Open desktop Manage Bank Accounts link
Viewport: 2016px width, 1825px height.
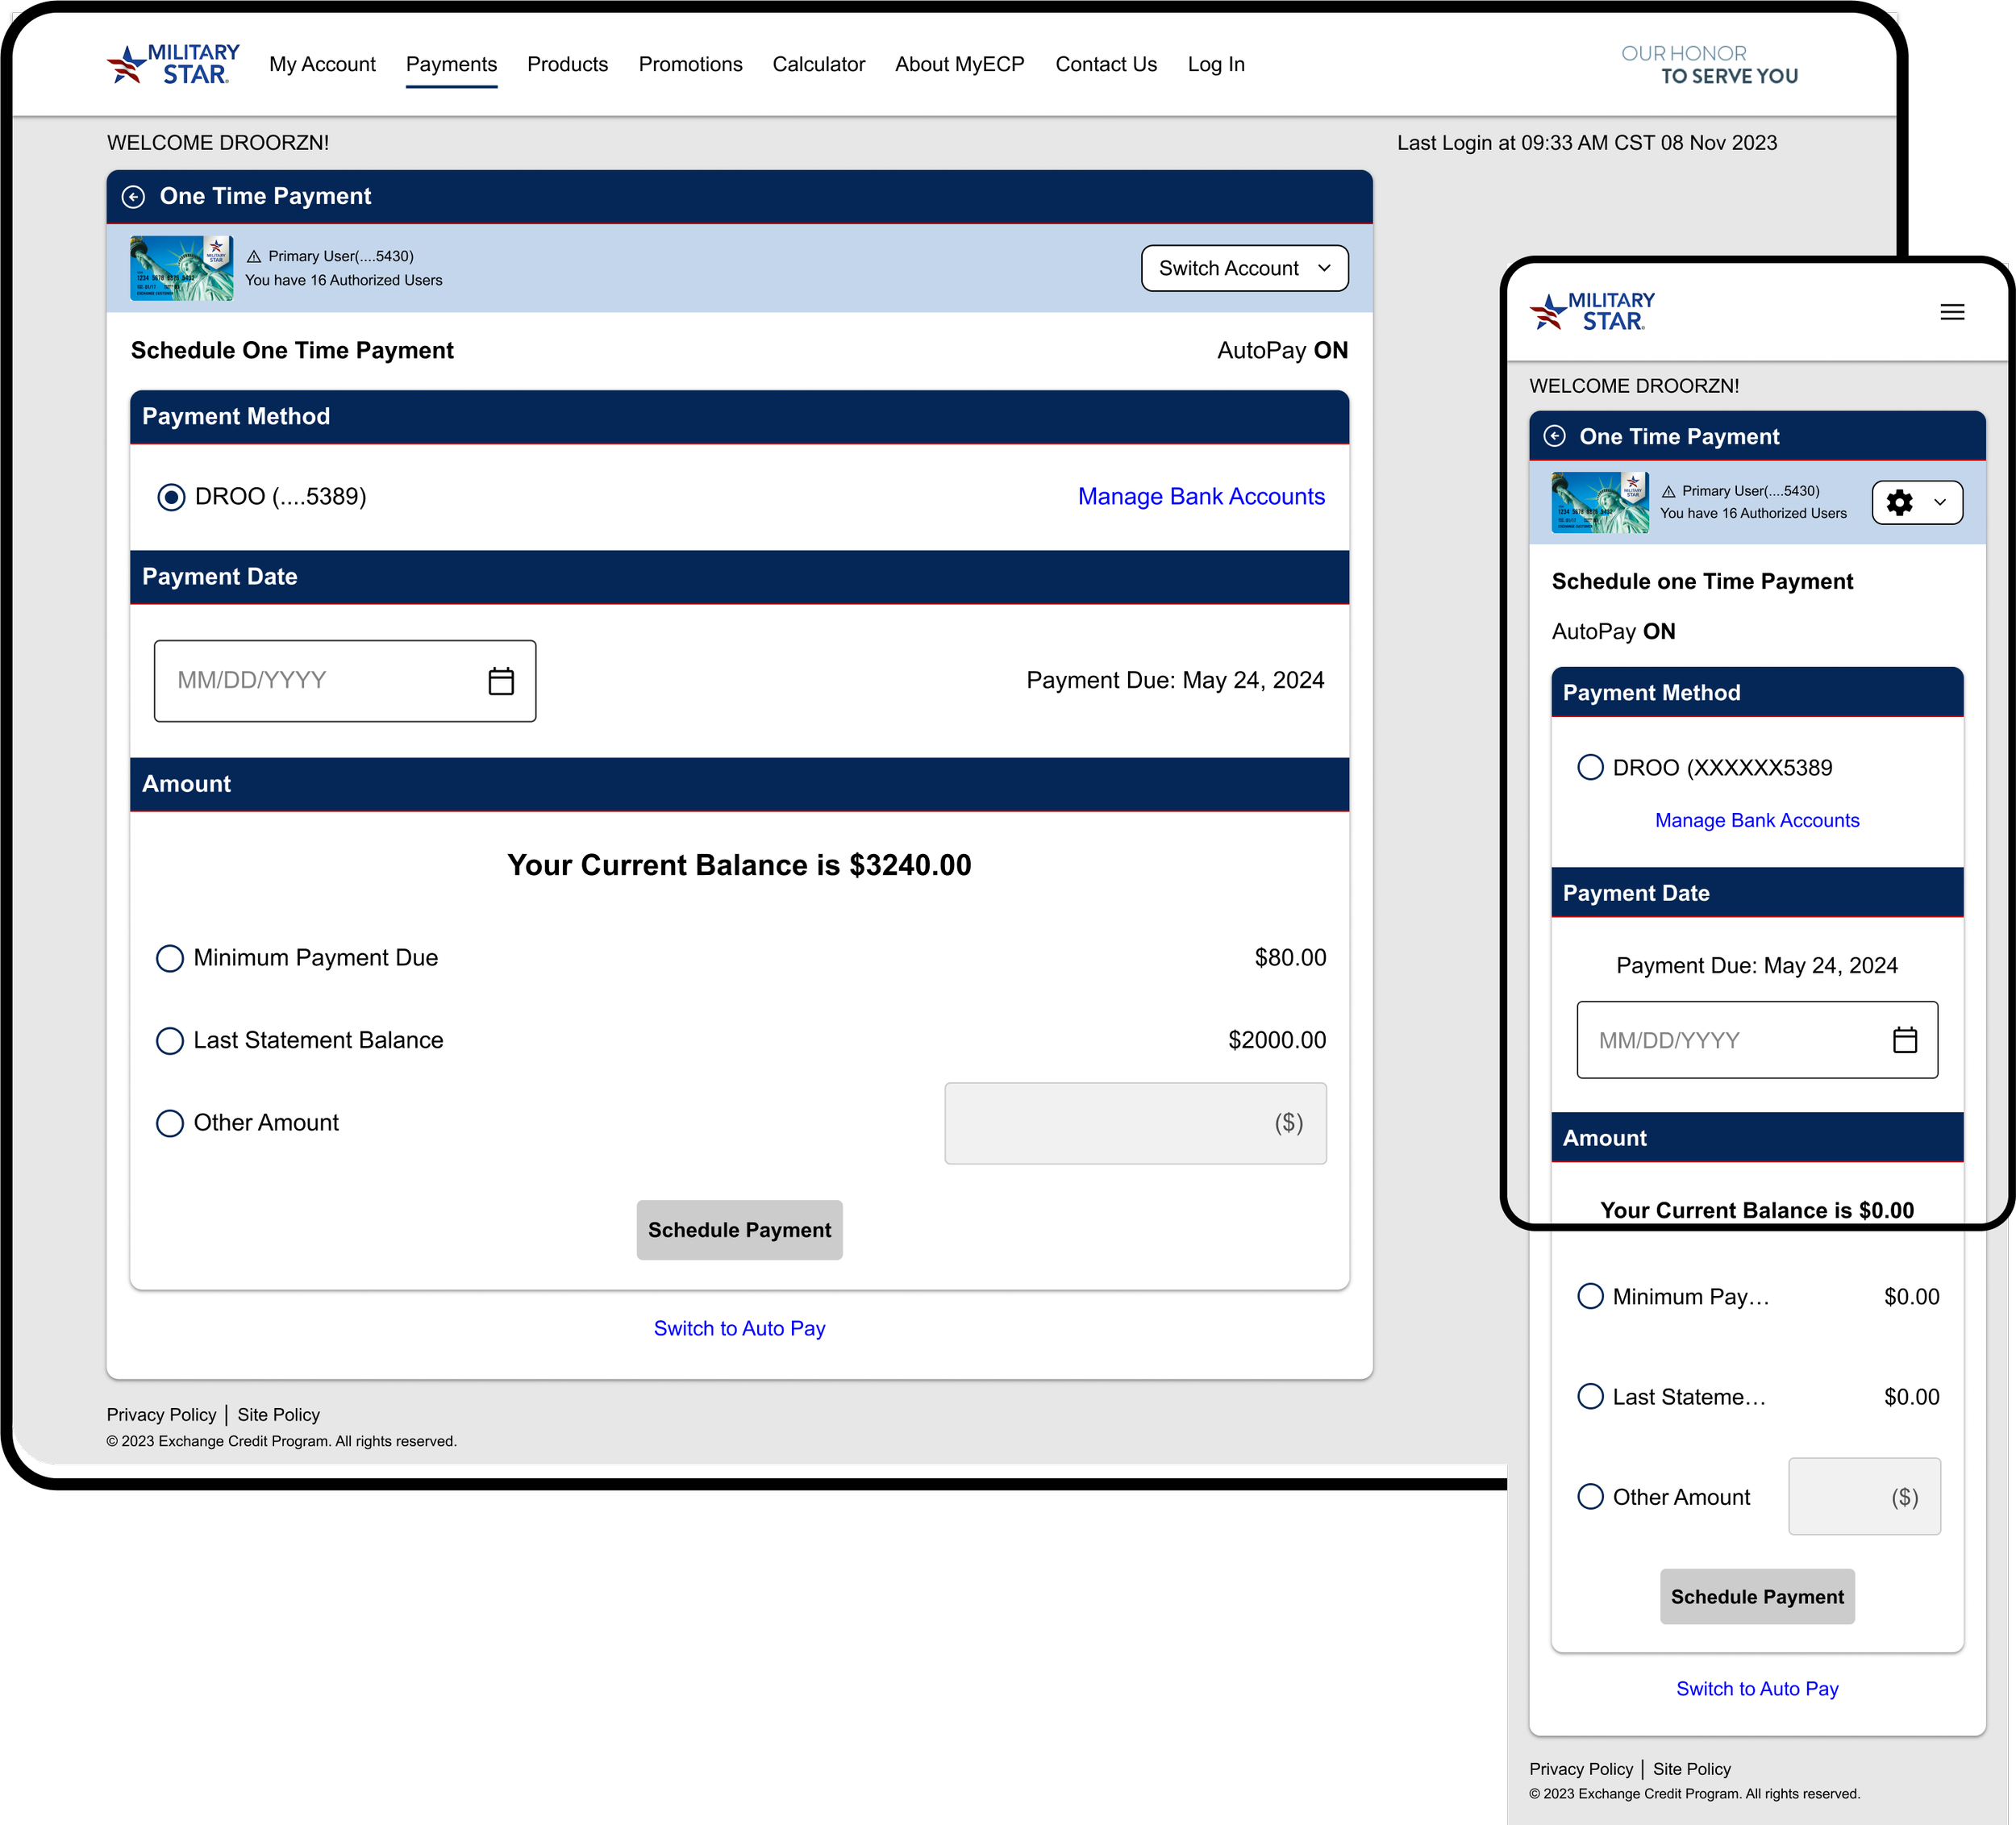(1200, 496)
